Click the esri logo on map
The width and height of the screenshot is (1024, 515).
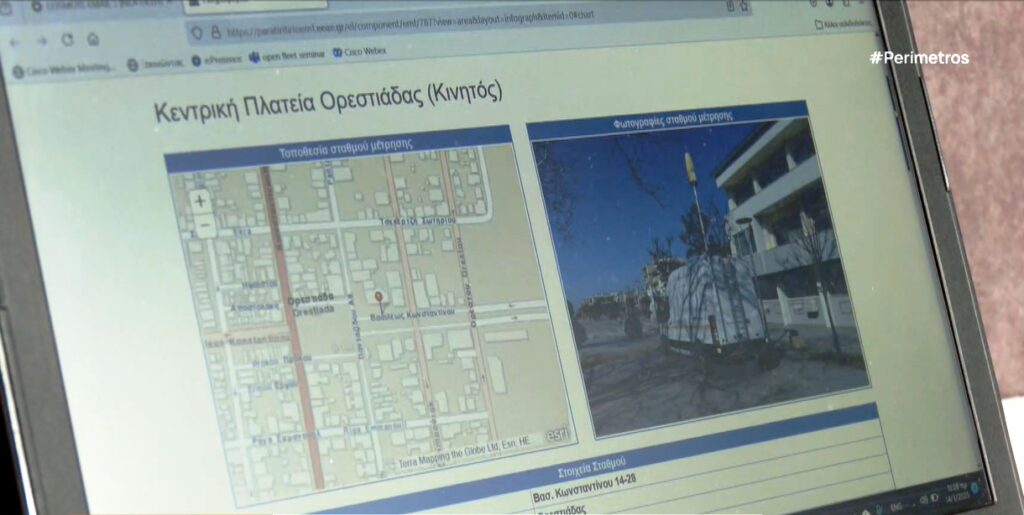(557, 433)
